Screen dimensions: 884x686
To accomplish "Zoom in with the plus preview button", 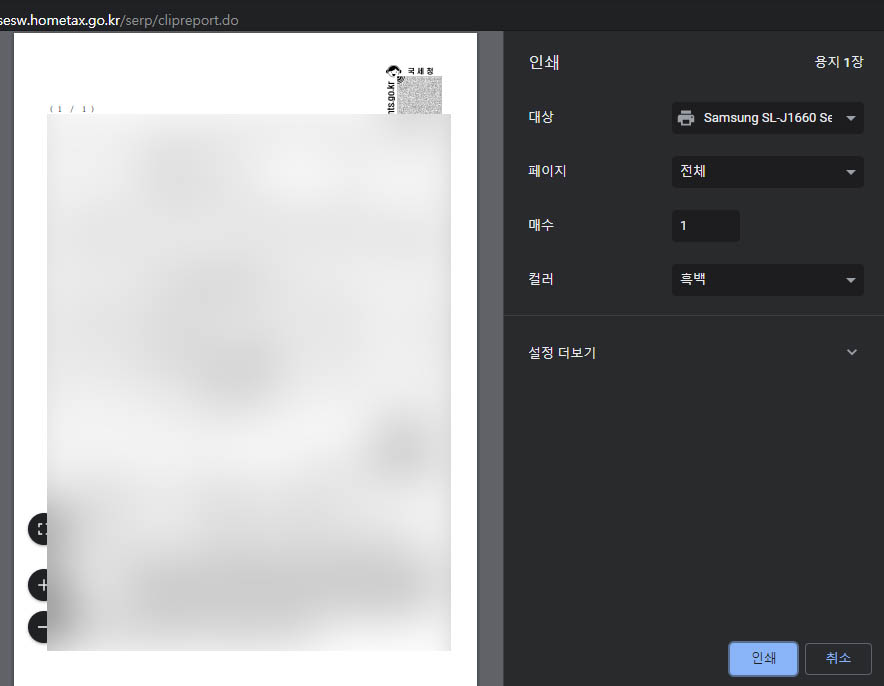I will (x=38, y=585).
